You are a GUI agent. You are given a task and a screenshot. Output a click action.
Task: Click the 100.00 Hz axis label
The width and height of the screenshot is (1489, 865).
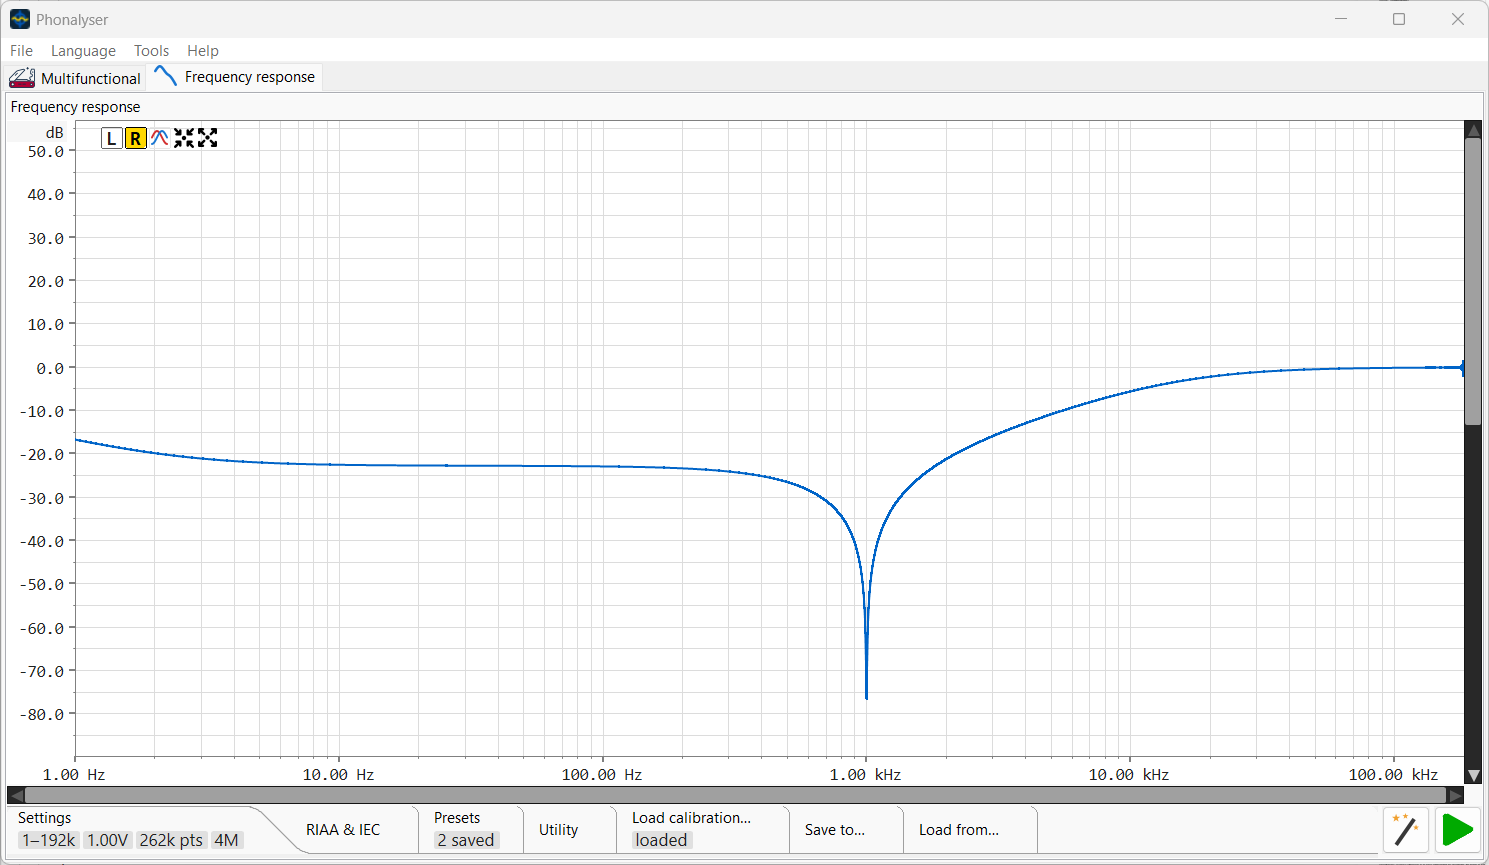point(601,774)
